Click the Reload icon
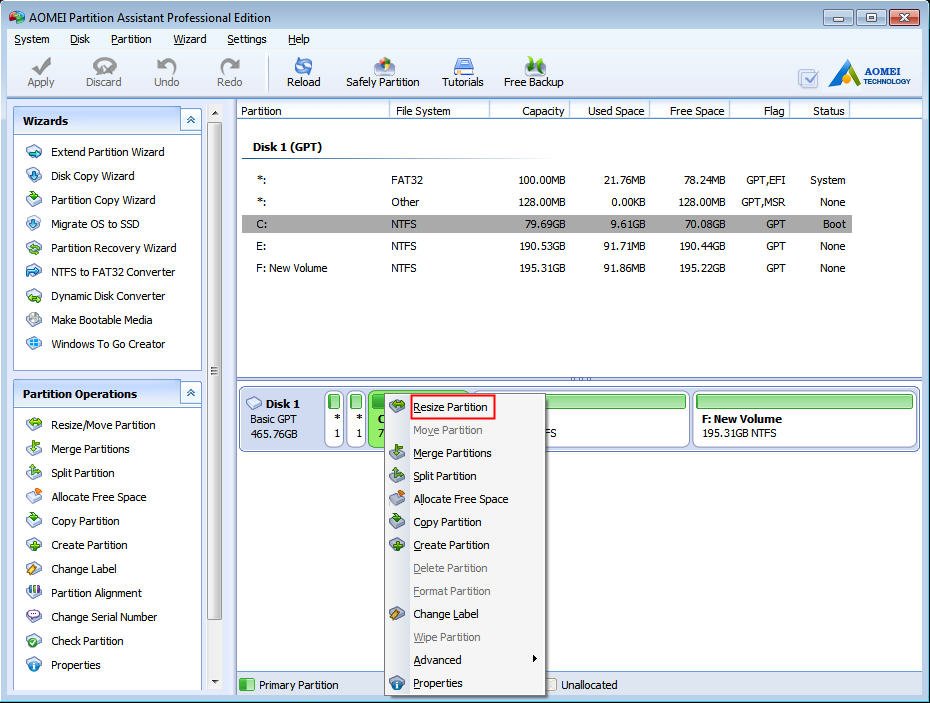The height and width of the screenshot is (703, 930). coord(303,71)
